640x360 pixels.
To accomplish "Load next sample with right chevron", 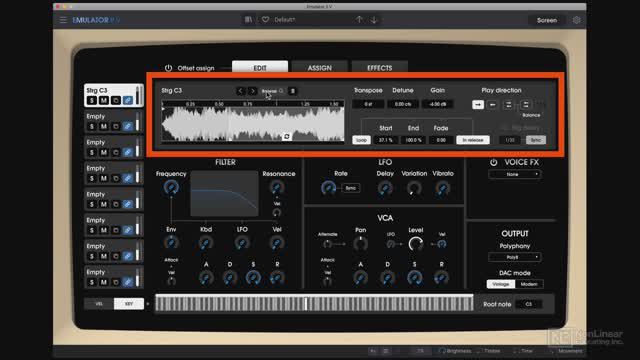I will pos(253,91).
